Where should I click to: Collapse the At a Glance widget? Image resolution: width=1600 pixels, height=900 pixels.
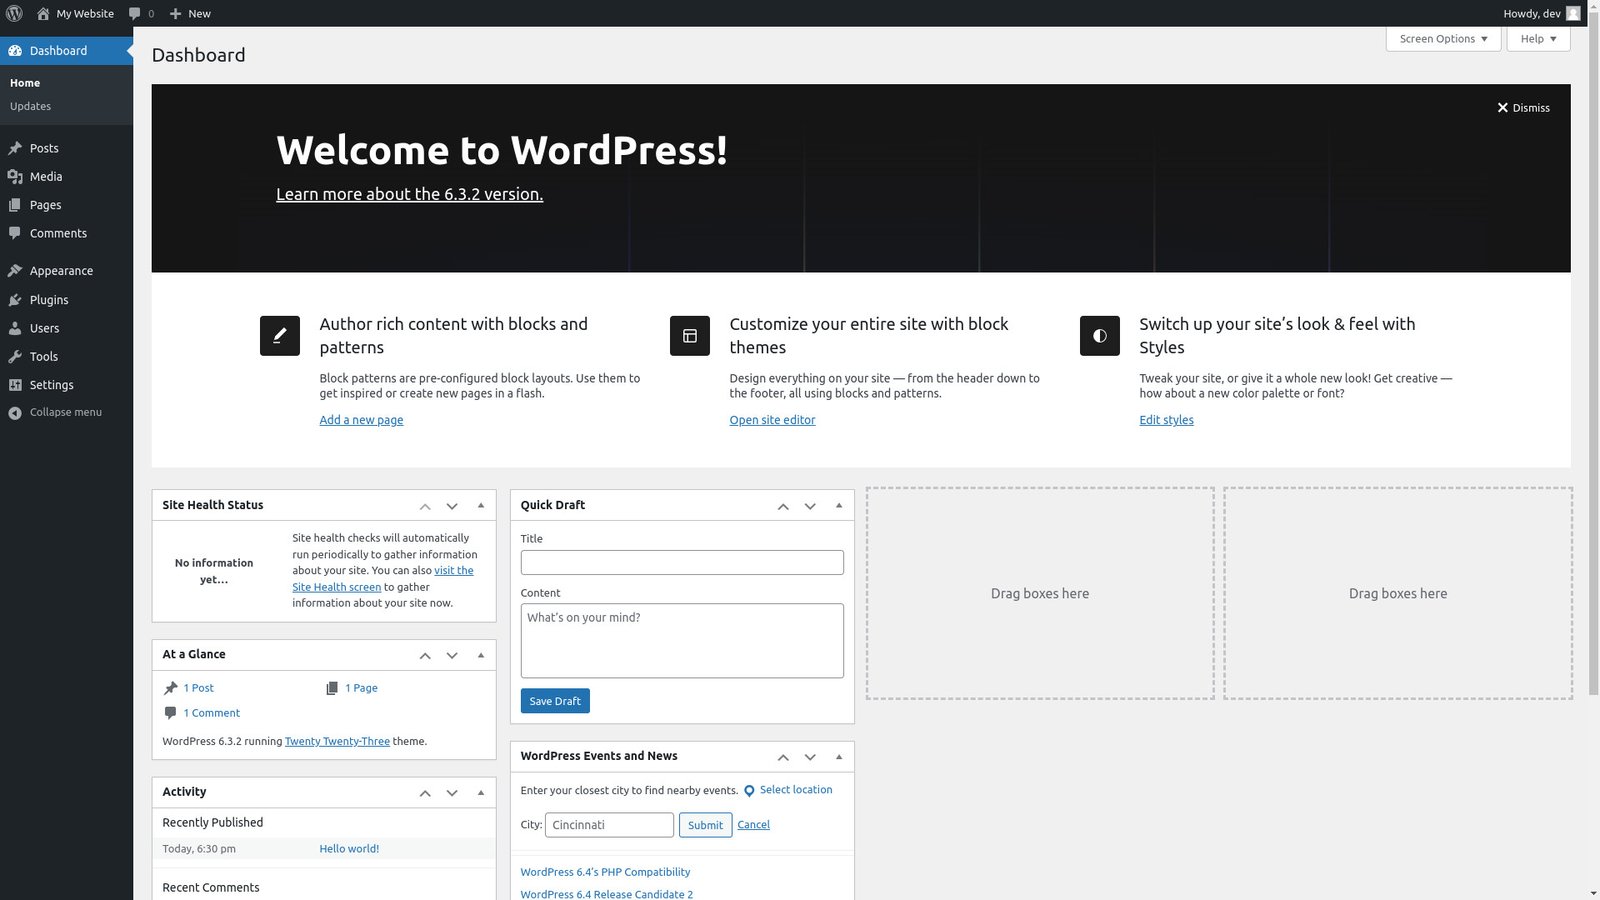click(481, 655)
